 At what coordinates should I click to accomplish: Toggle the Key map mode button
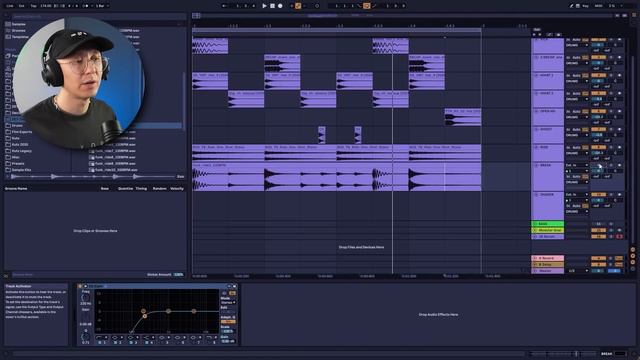click(x=585, y=6)
